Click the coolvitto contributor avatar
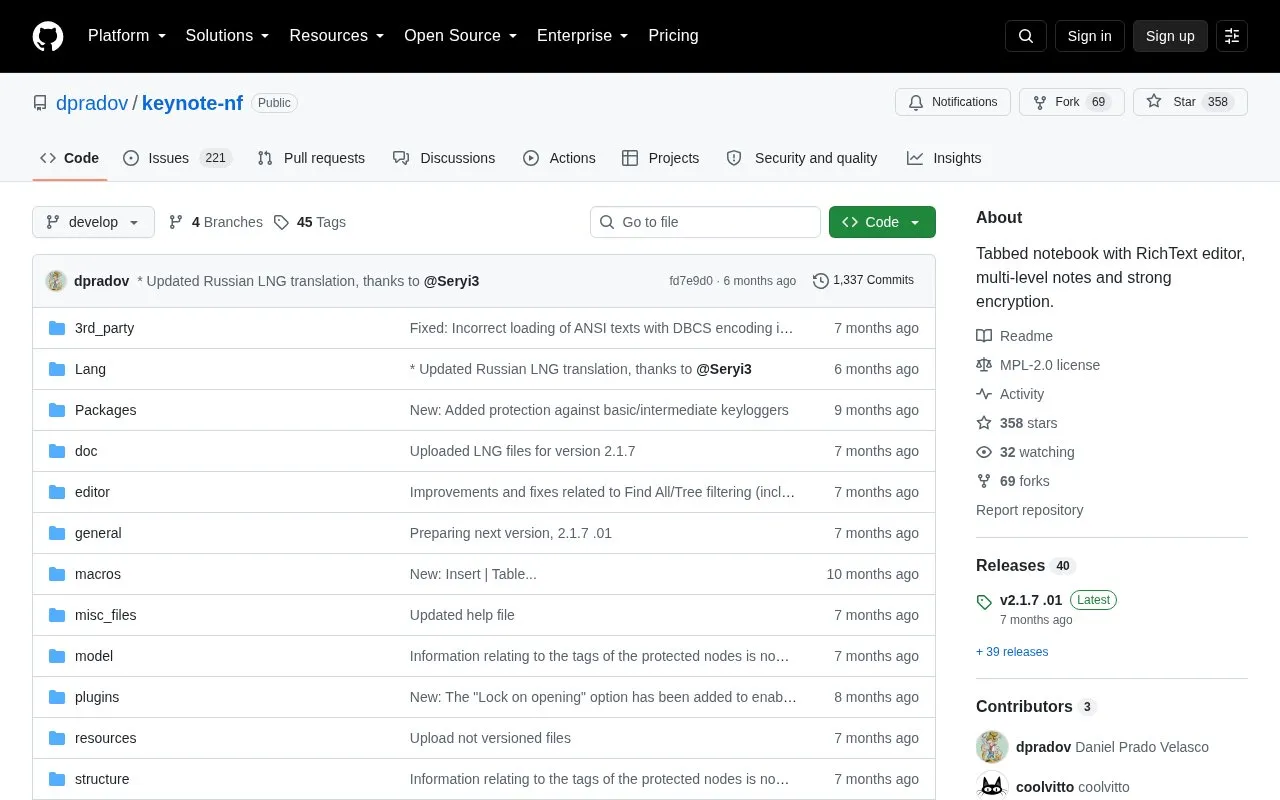This screenshot has width=1280, height=800. (x=992, y=787)
